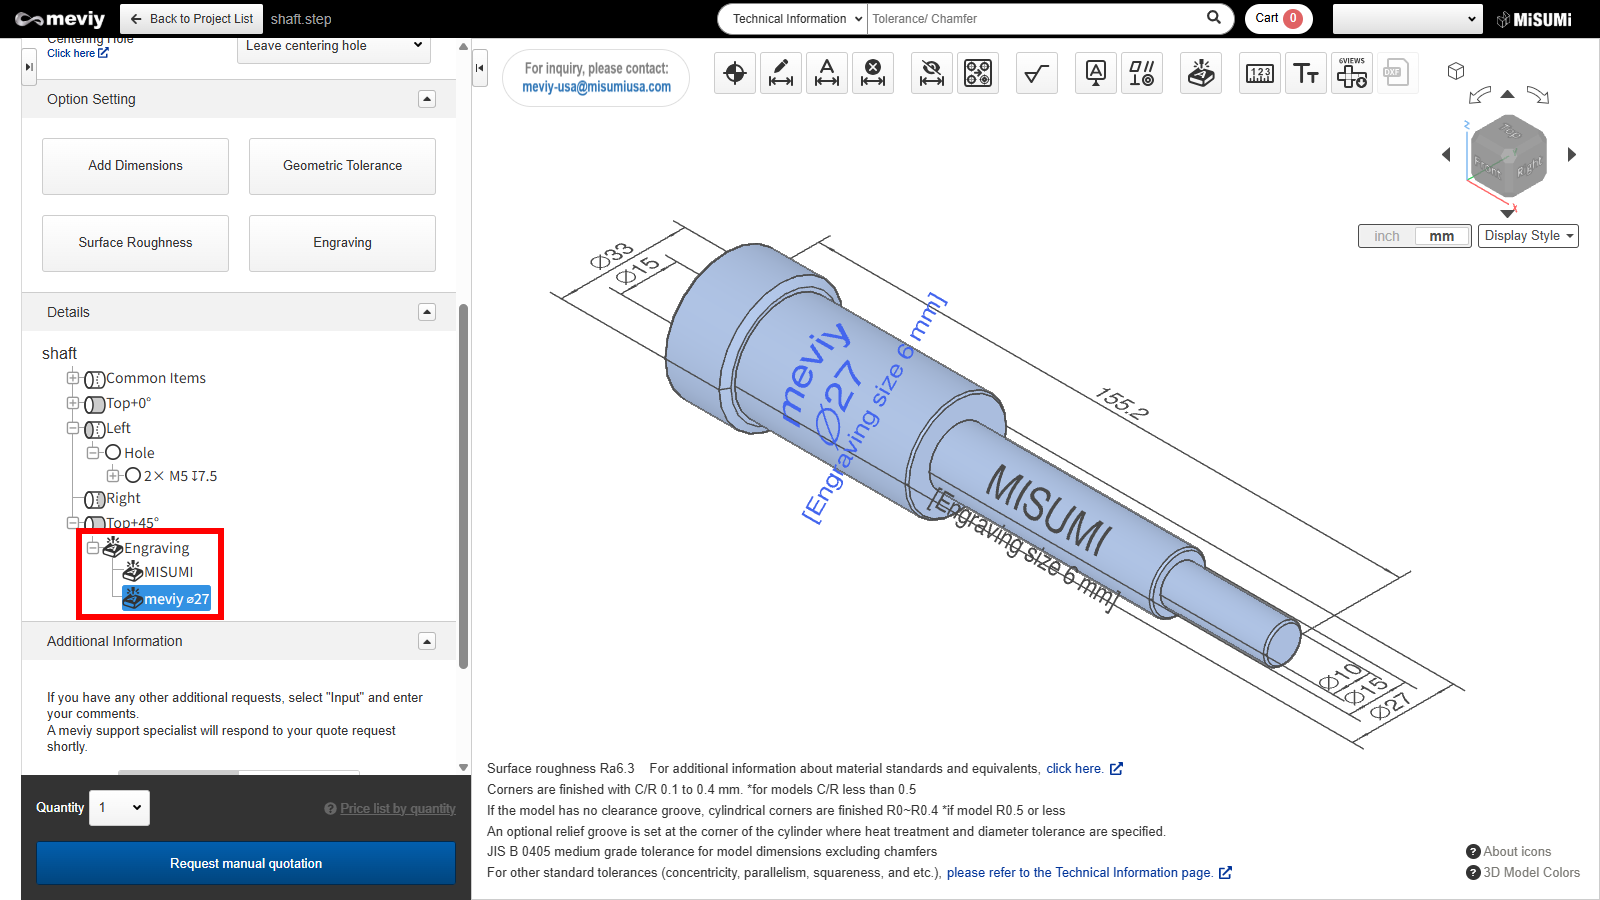Viewport: 1600px width, 900px height.
Task: Expand the Common Items tree node
Action: click(73, 378)
